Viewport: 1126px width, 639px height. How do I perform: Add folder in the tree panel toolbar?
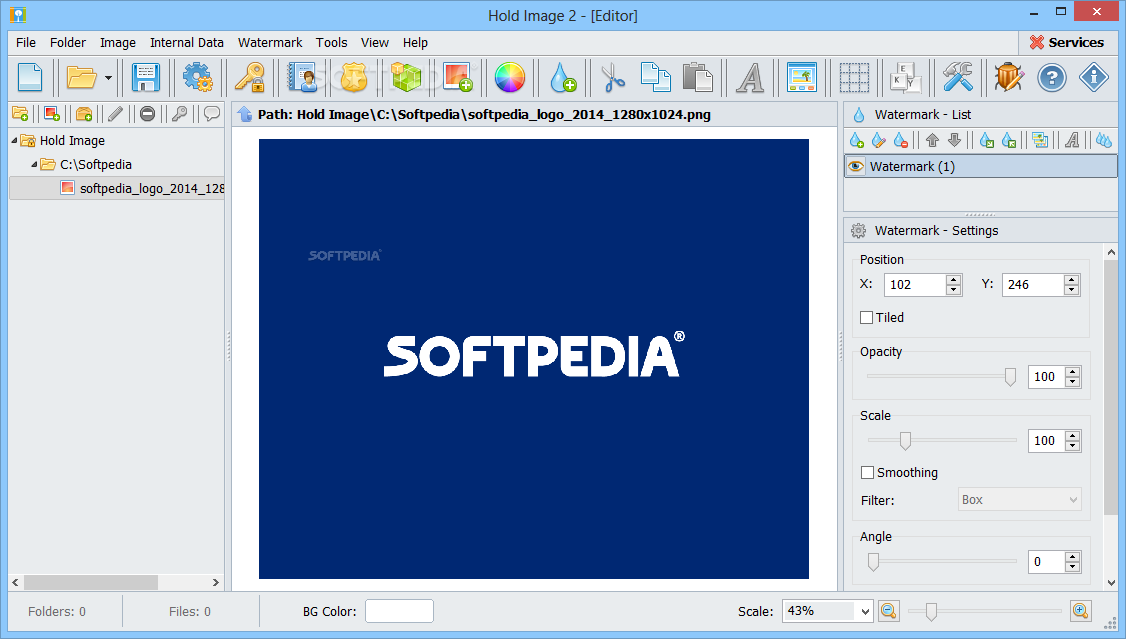tap(20, 113)
